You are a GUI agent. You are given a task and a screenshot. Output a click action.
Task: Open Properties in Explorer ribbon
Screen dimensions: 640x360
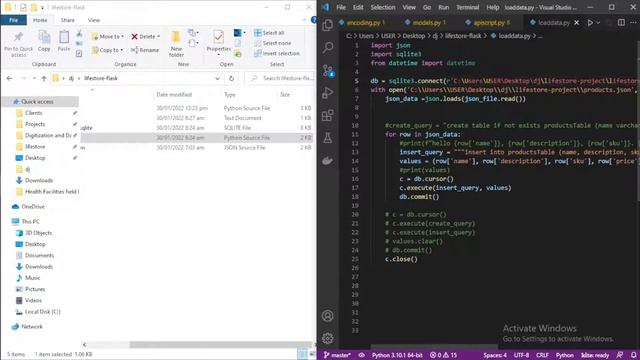(218, 42)
